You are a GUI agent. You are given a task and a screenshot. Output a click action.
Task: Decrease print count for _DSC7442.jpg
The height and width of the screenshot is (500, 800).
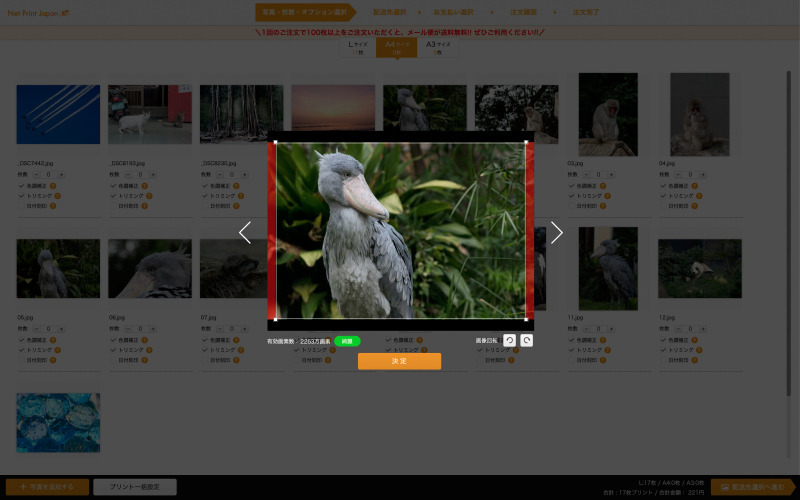tap(36, 174)
